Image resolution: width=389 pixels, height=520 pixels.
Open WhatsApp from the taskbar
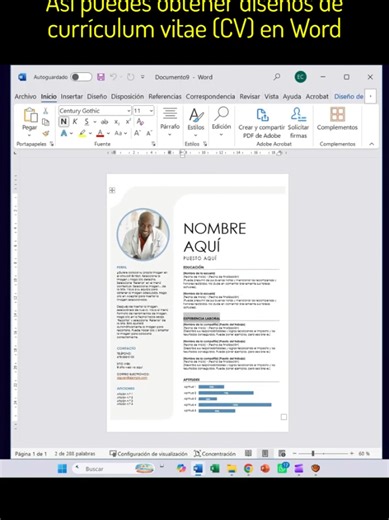click(x=282, y=469)
